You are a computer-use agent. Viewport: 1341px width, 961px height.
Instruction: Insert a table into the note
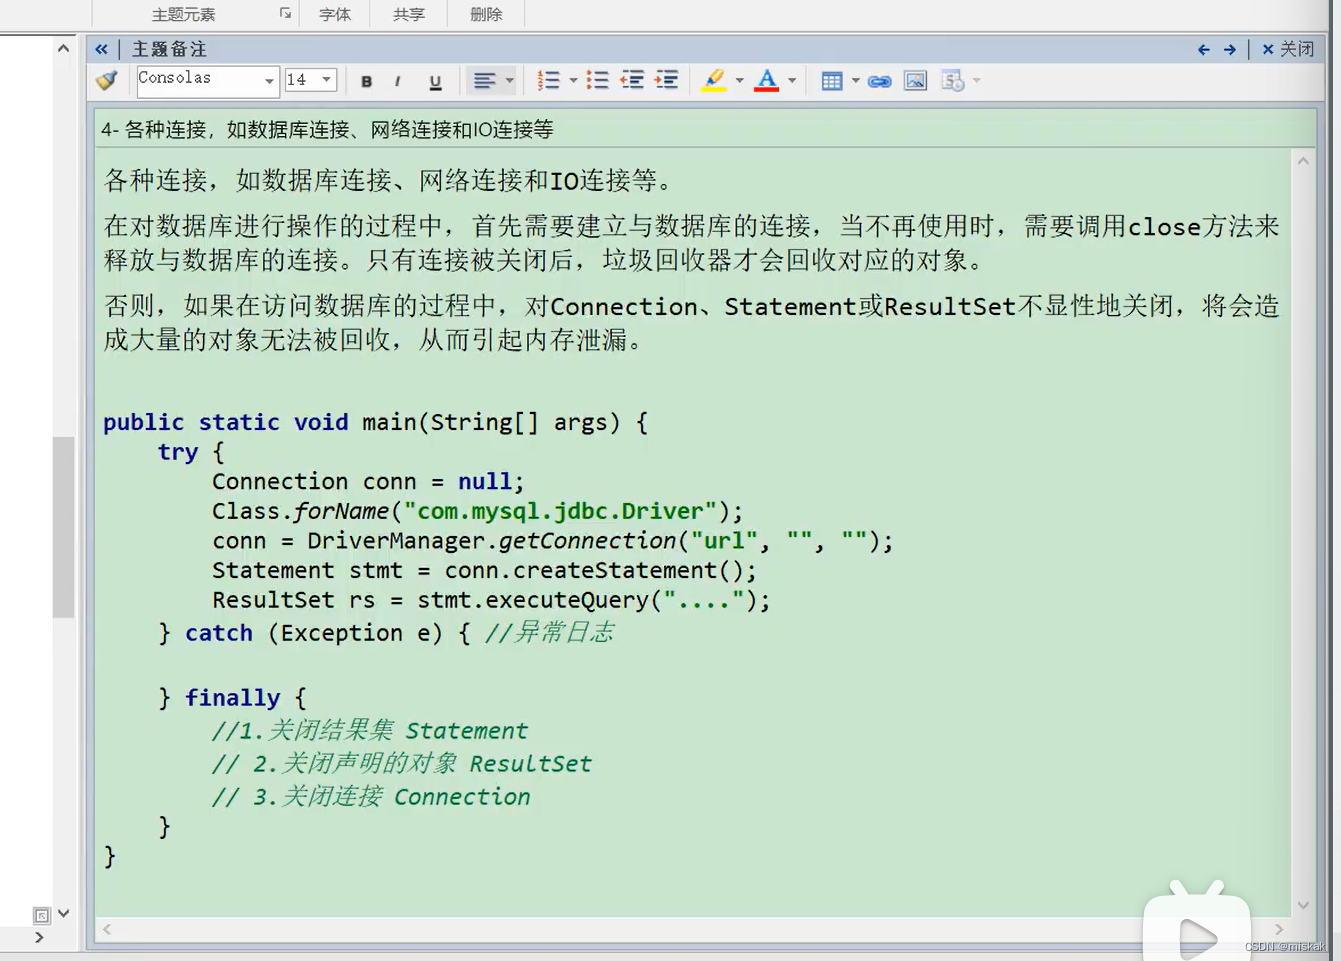pos(832,81)
